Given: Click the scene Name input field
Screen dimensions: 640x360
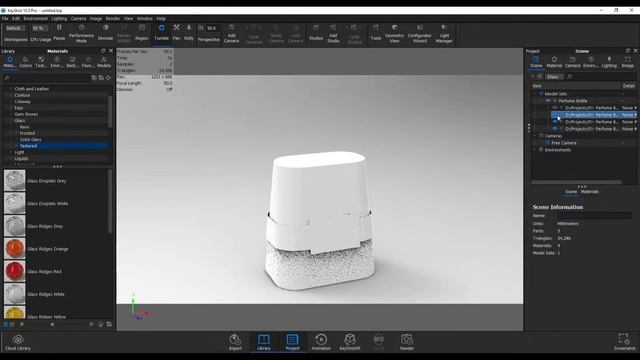Looking at the screenshot, I should pos(594,216).
